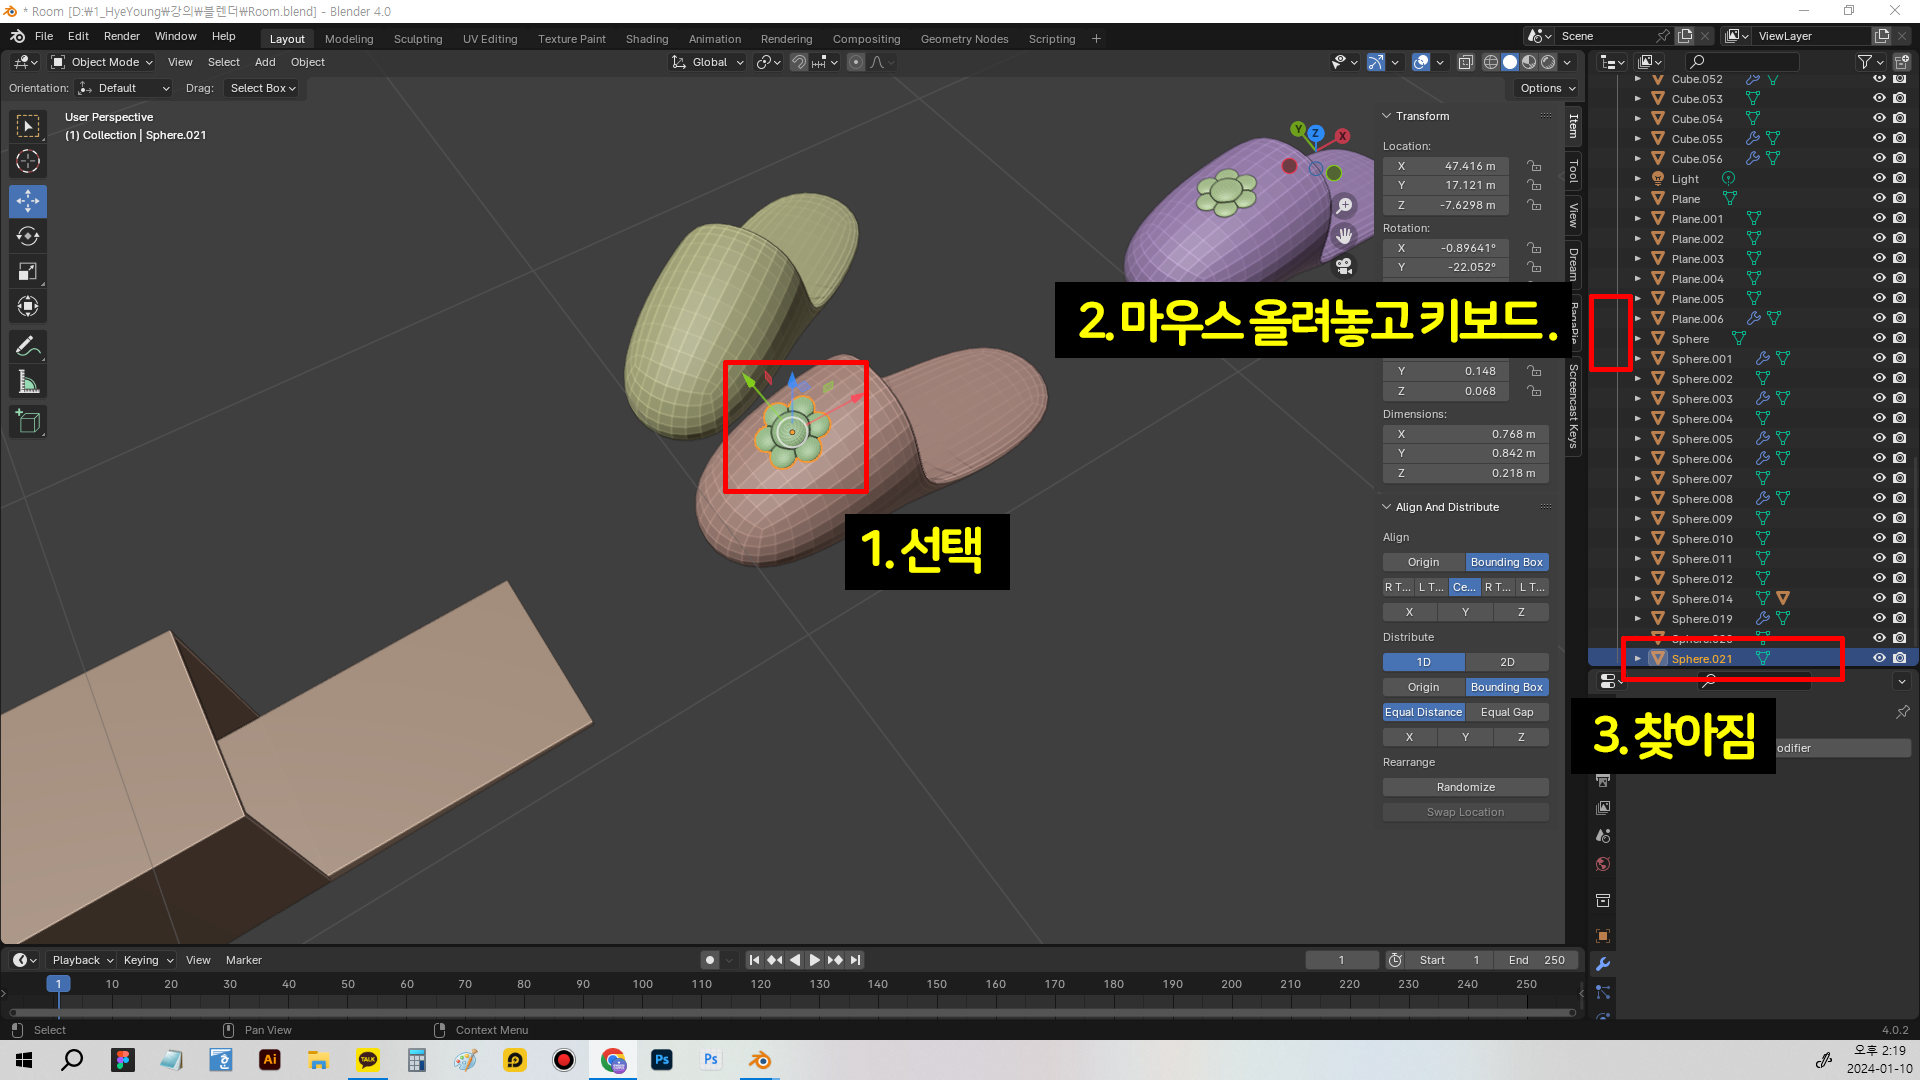Open the Object properties tab icon
The height and width of the screenshot is (1080, 1920).
pyautogui.click(x=1603, y=936)
